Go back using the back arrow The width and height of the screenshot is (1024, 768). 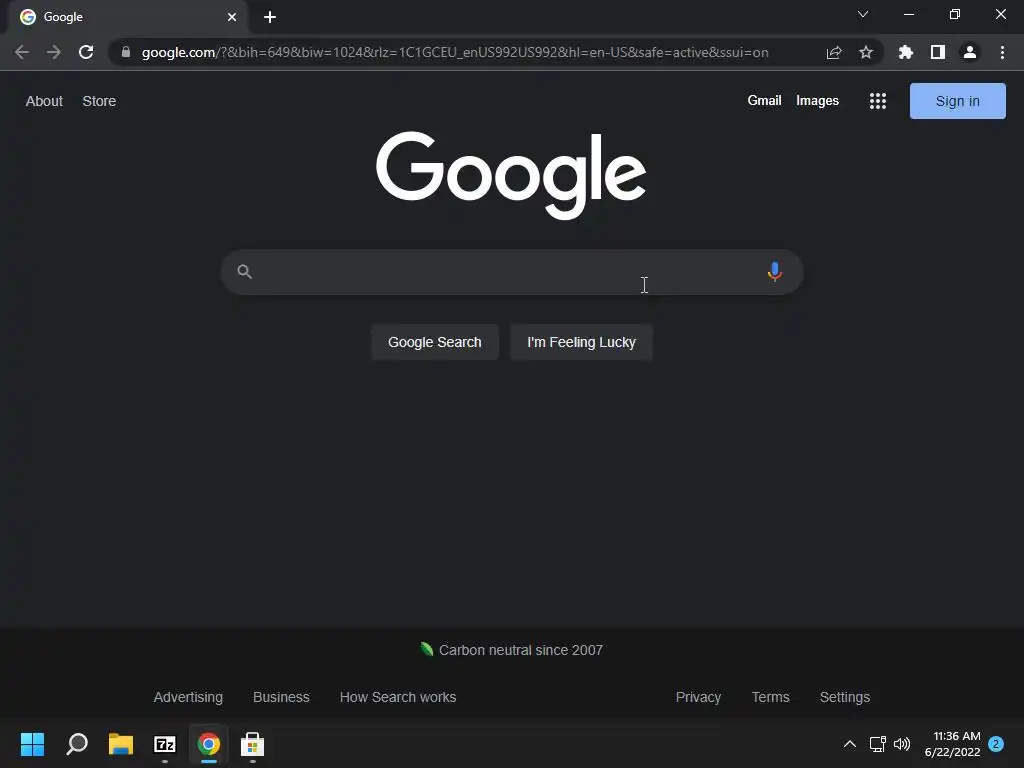point(22,52)
